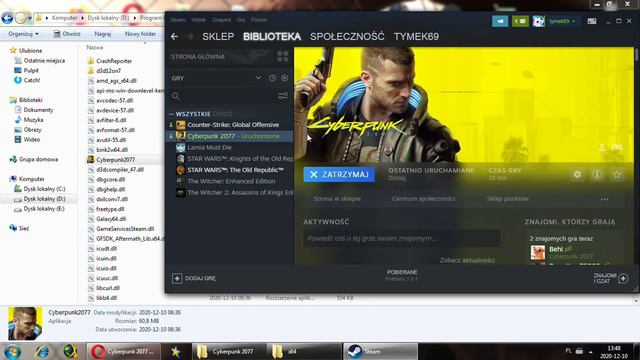Open Centrum społeczności link

(423, 199)
